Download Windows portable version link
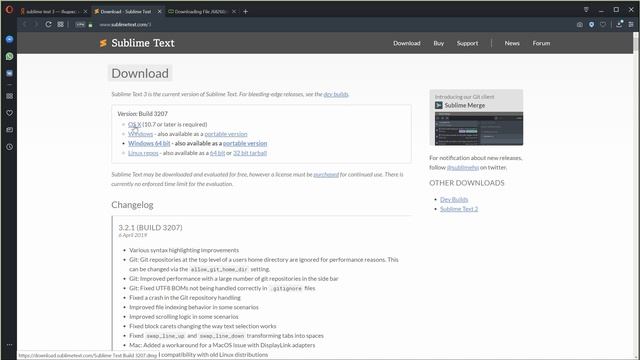640x360 pixels. coord(226,134)
